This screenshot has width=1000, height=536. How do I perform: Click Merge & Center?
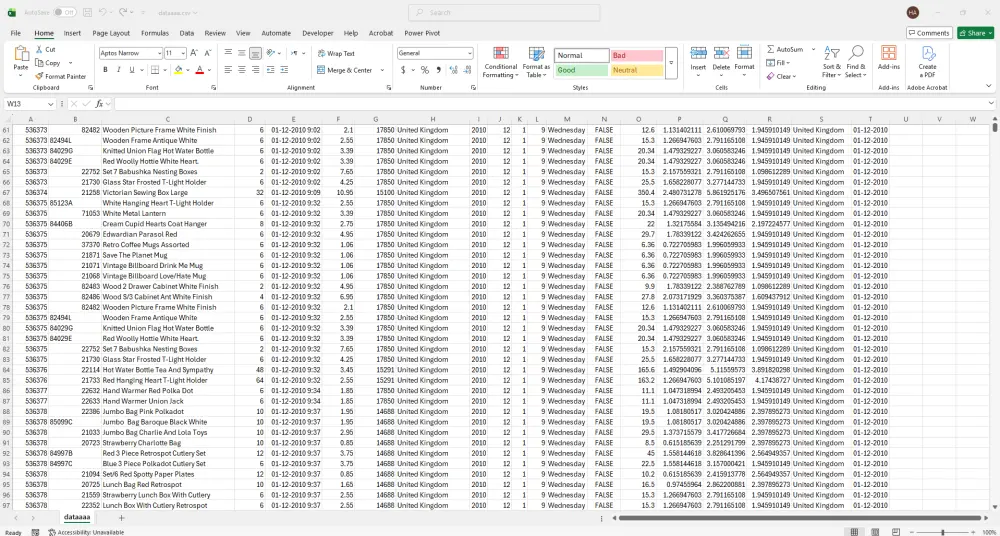click(x=344, y=70)
